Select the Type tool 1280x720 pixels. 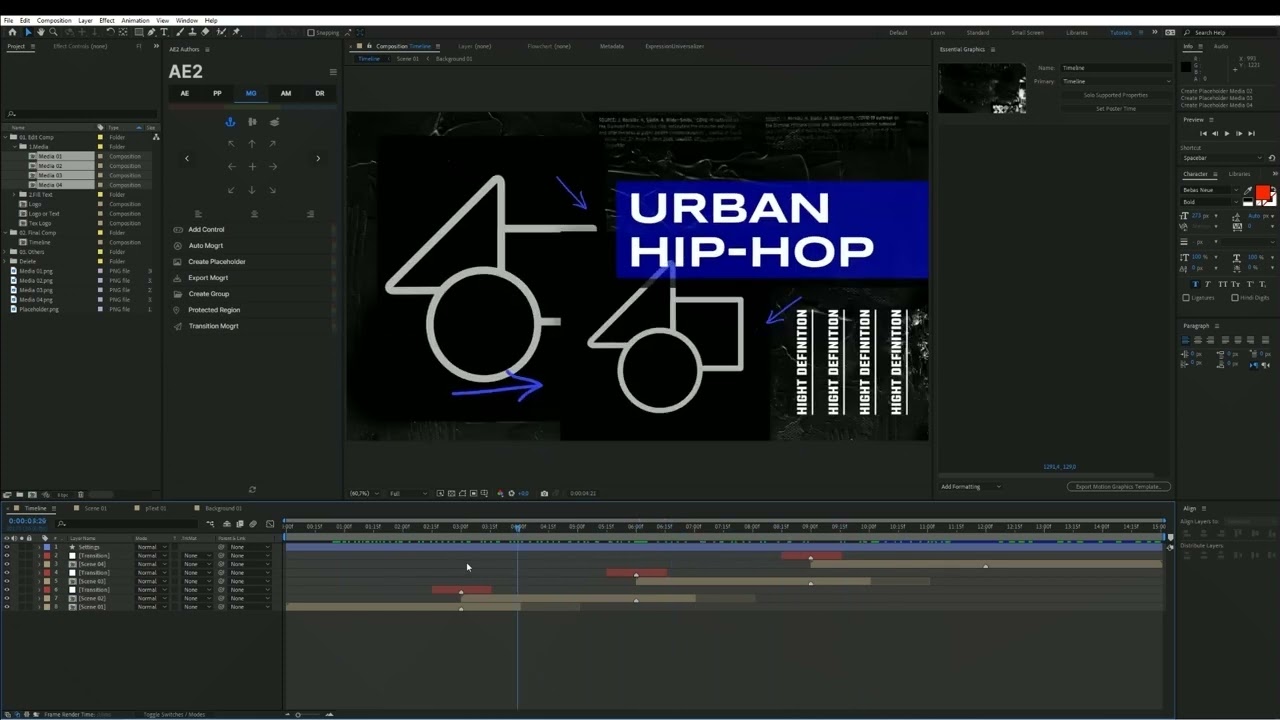point(164,32)
